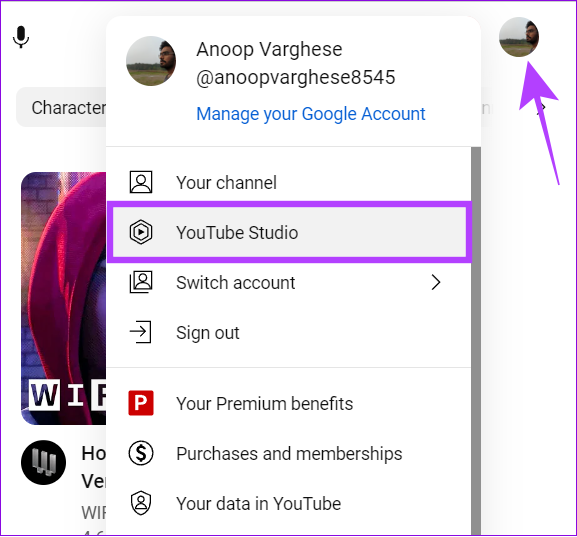Click the shield Your data icon
577x537 pixels.
click(141, 503)
